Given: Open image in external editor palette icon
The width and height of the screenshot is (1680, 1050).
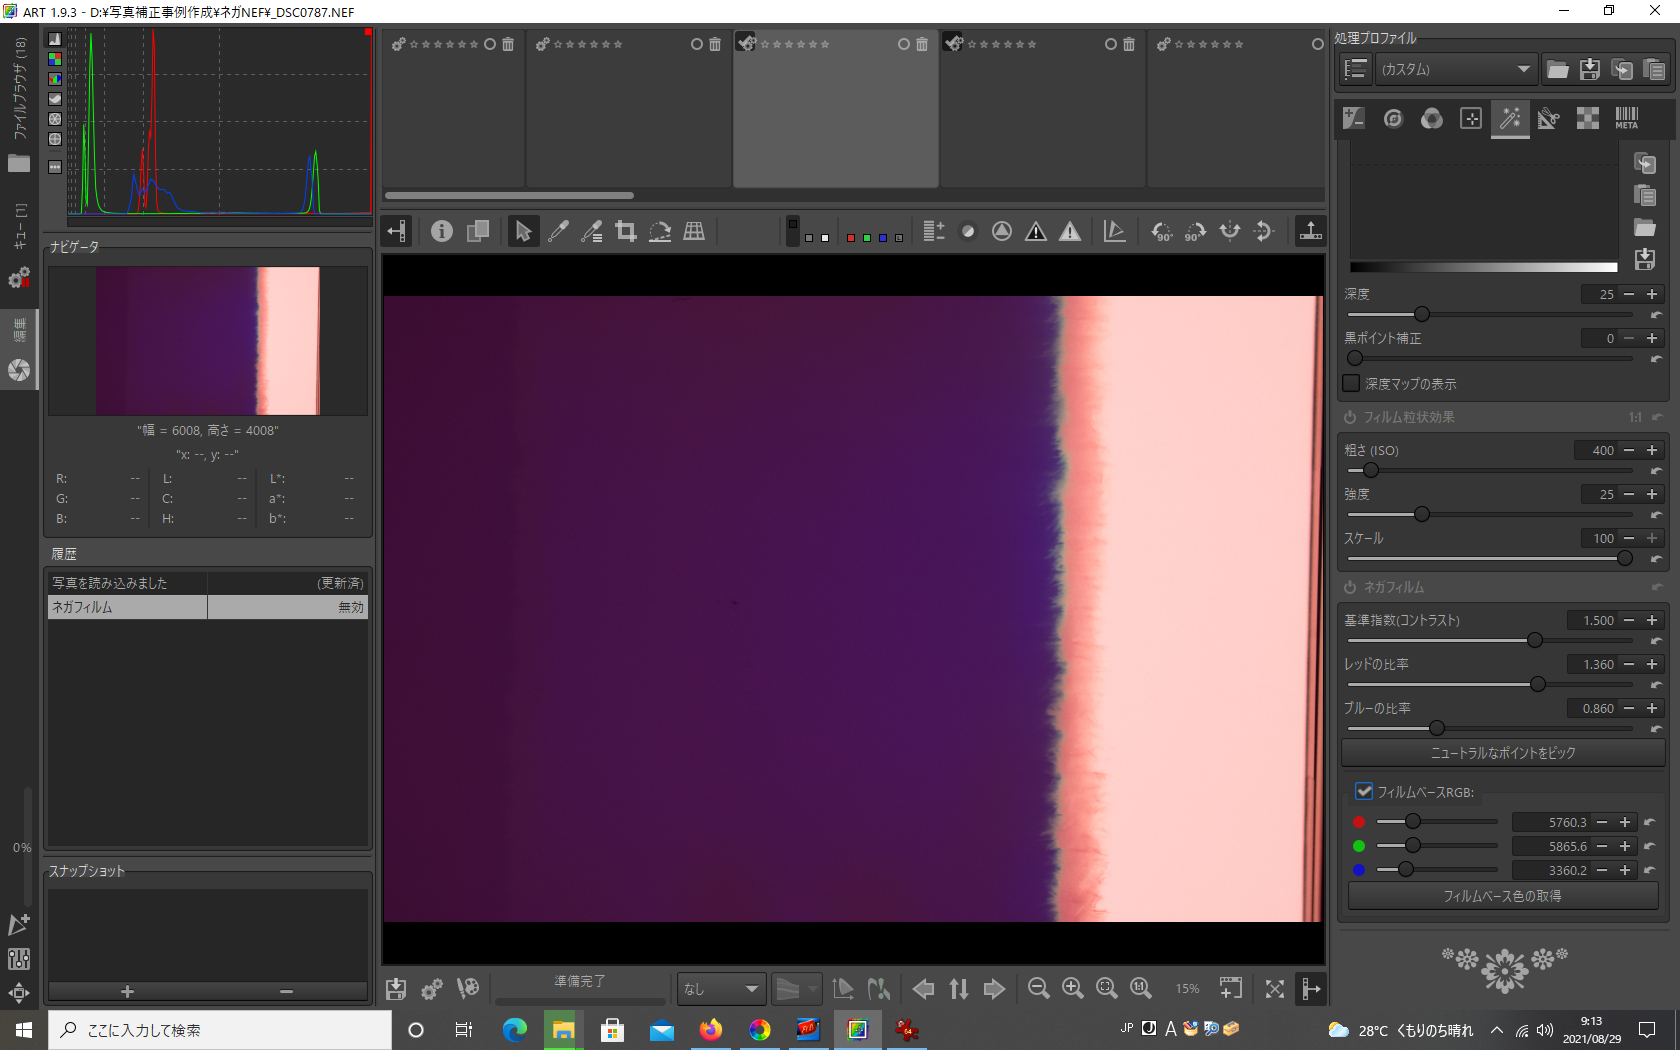Looking at the screenshot, I should [467, 989].
